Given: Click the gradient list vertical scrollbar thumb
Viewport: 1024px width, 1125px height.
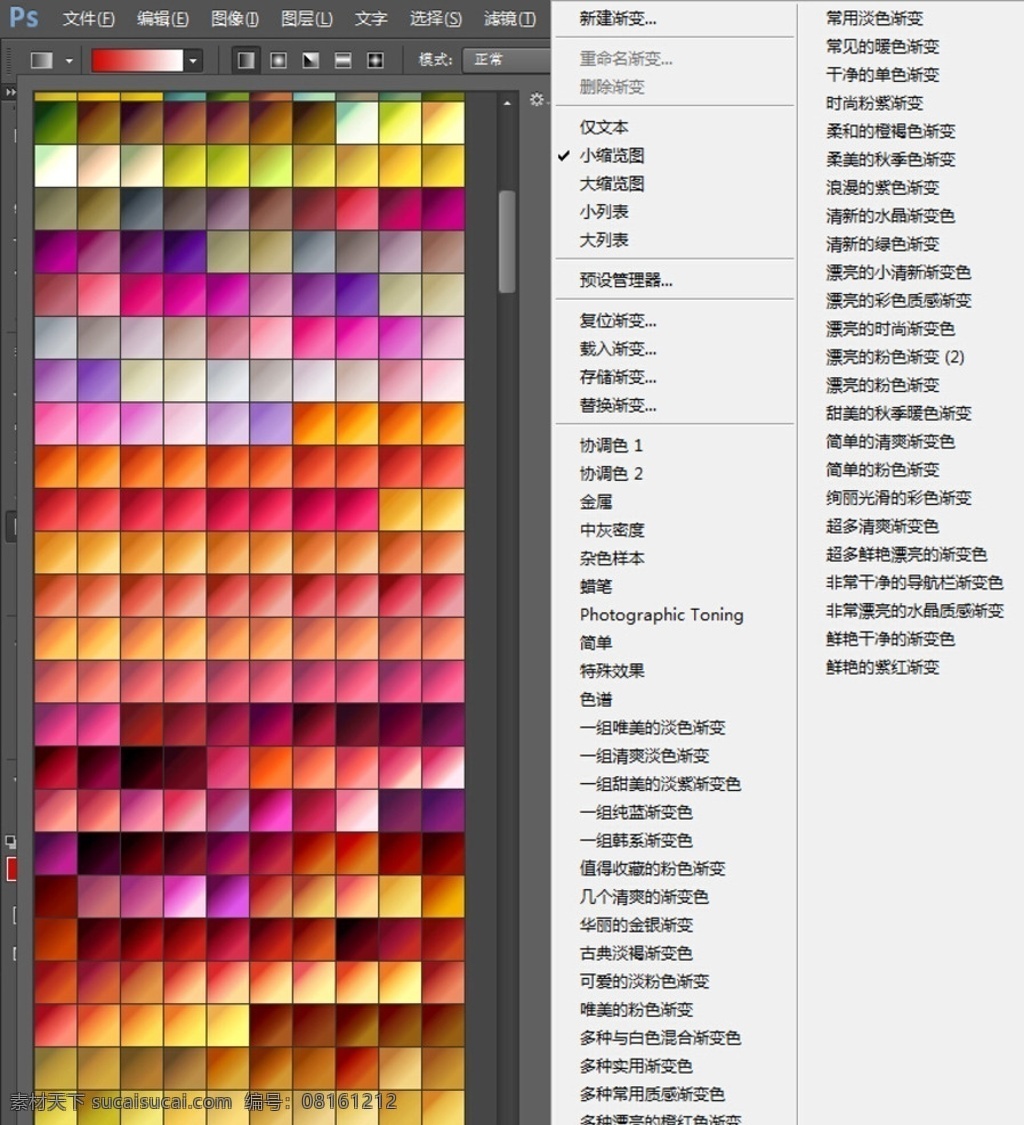Looking at the screenshot, I should (x=507, y=241).
